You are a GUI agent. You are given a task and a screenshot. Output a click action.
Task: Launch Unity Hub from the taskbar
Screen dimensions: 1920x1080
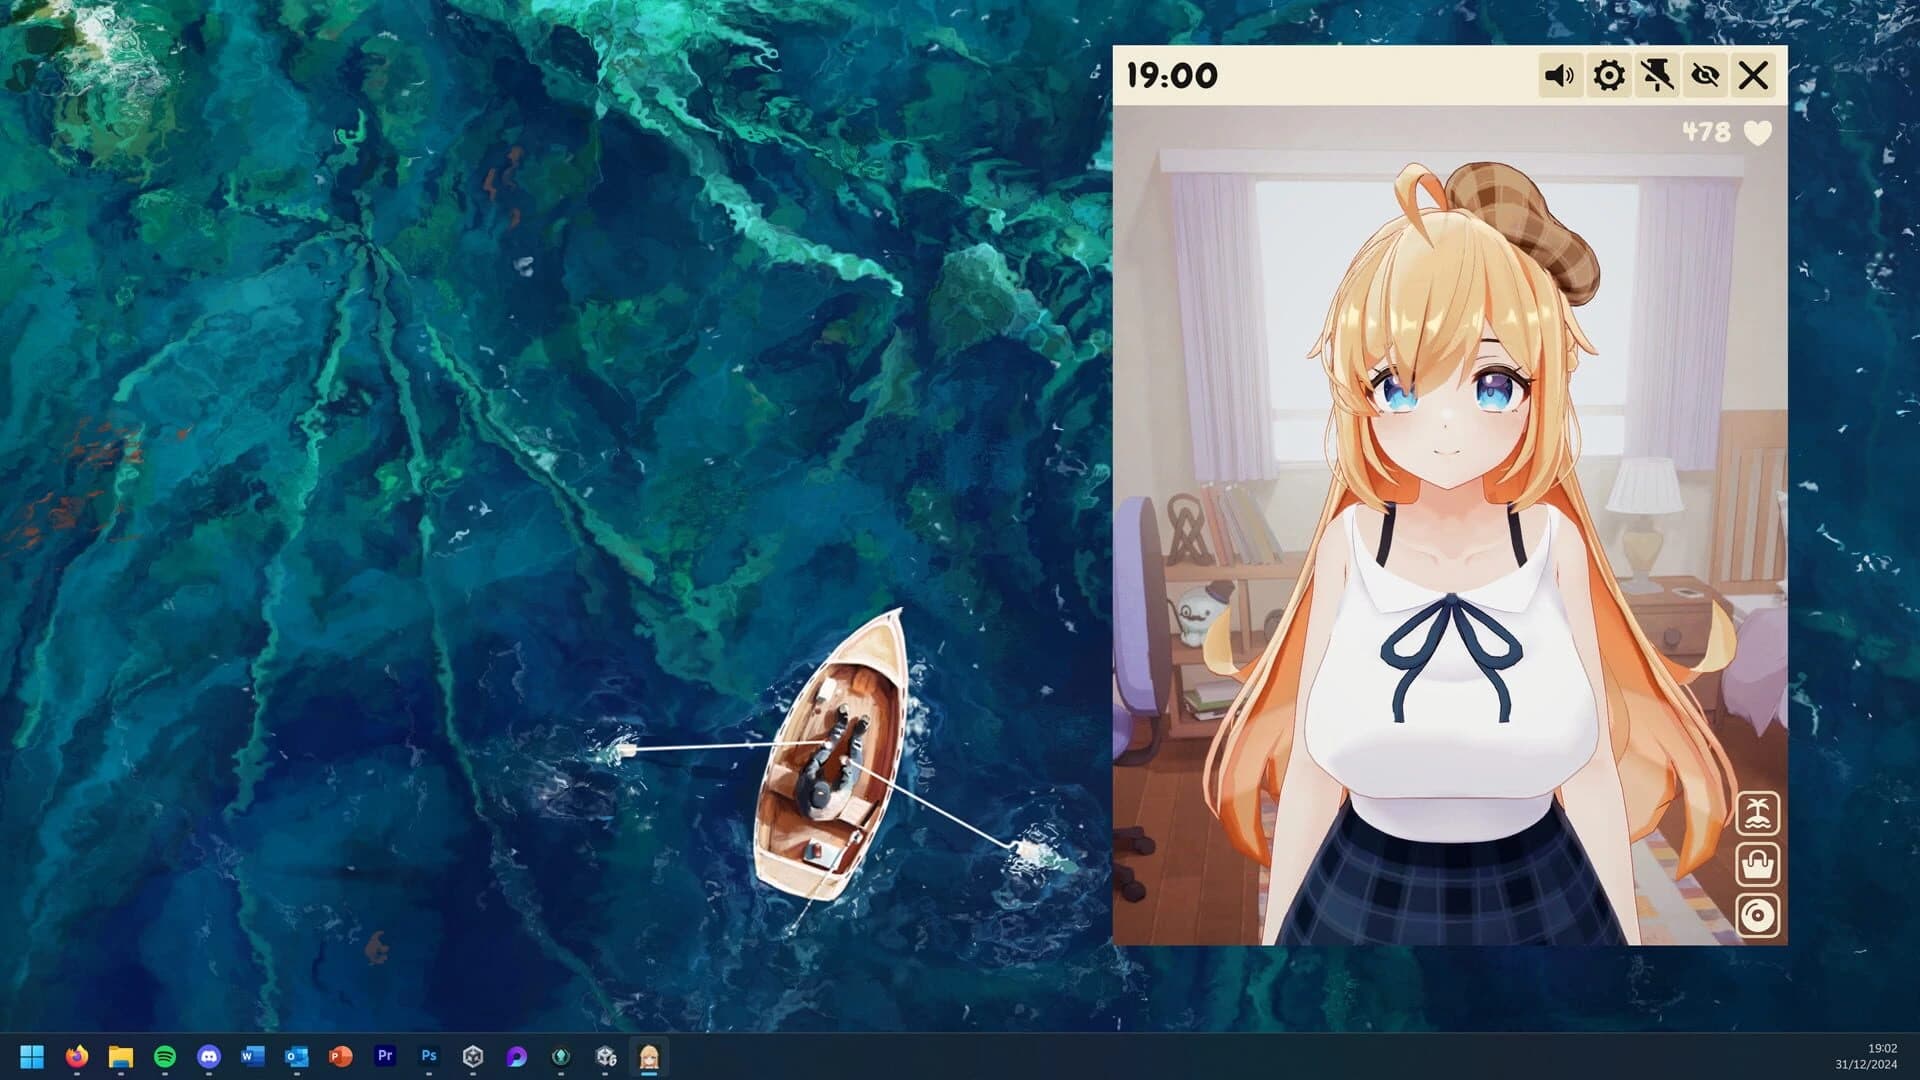point(473,1055)
